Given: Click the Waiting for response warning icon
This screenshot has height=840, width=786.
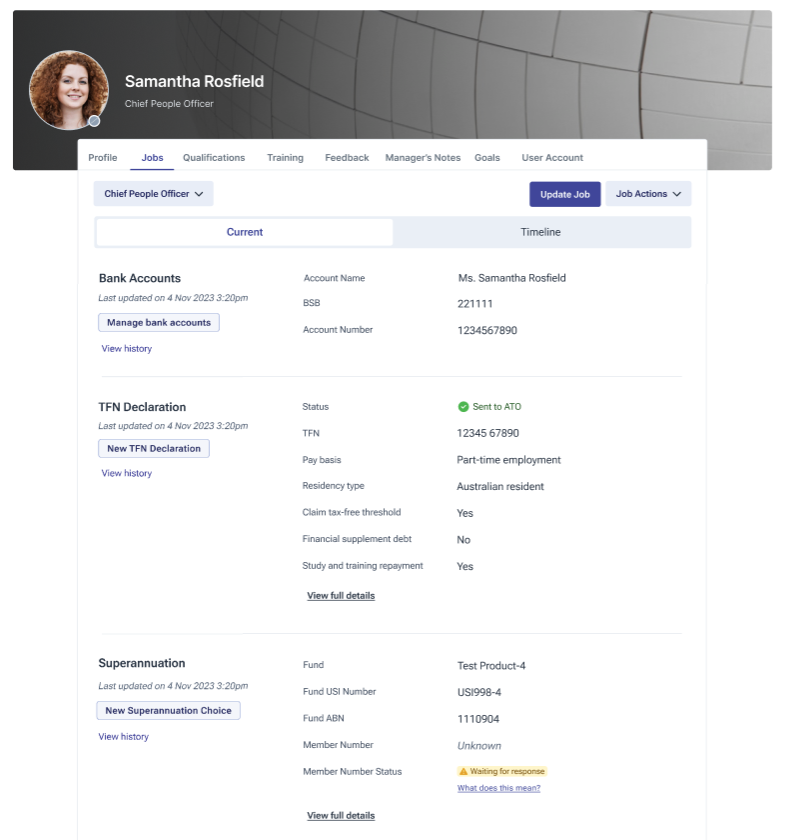Looking at the screenshot, I should [463, 772].
